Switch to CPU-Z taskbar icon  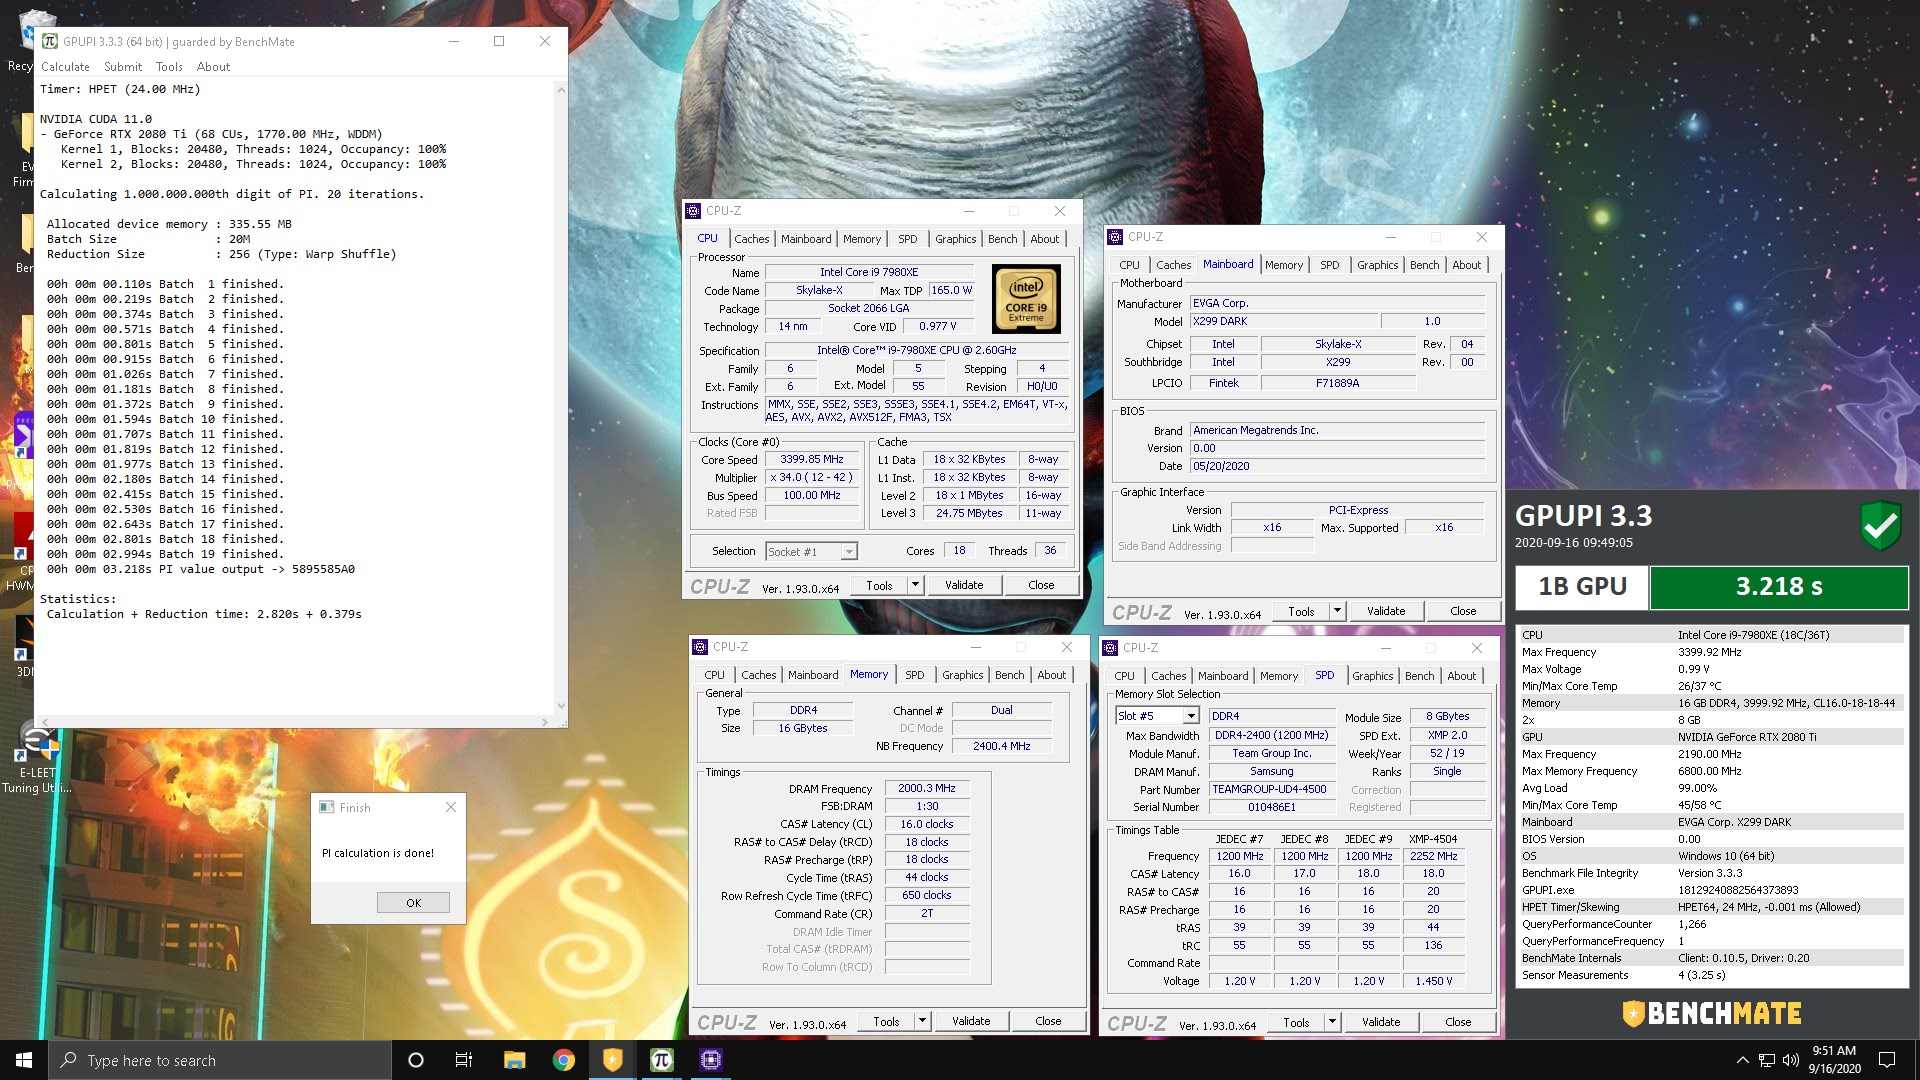pos(711,1060)
